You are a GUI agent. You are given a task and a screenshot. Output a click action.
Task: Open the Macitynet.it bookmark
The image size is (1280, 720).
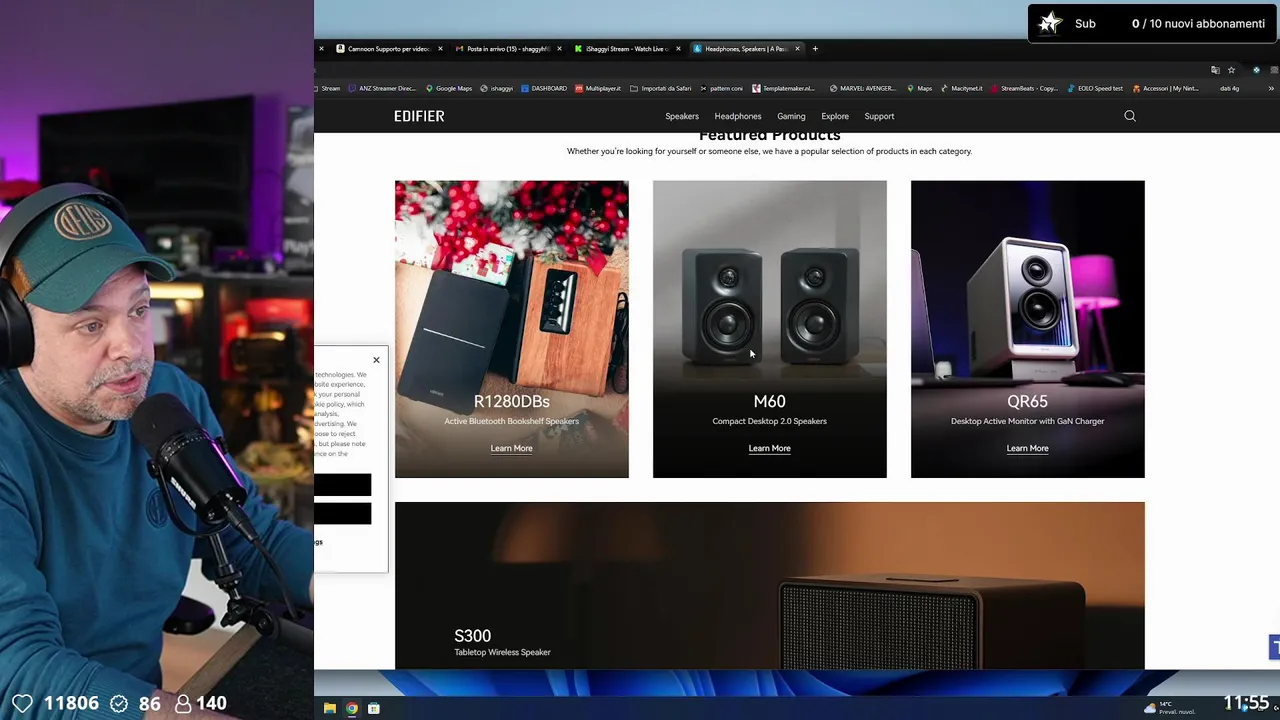point(962,88)
